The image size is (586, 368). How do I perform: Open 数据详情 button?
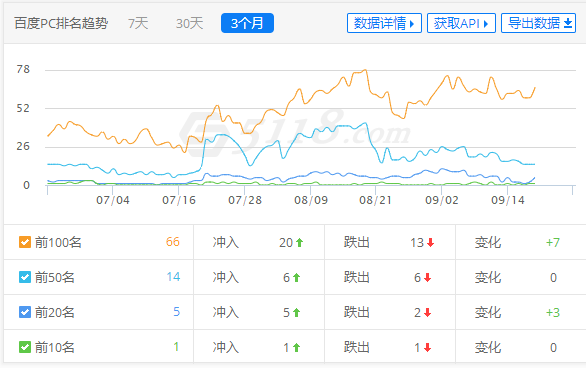384,23
